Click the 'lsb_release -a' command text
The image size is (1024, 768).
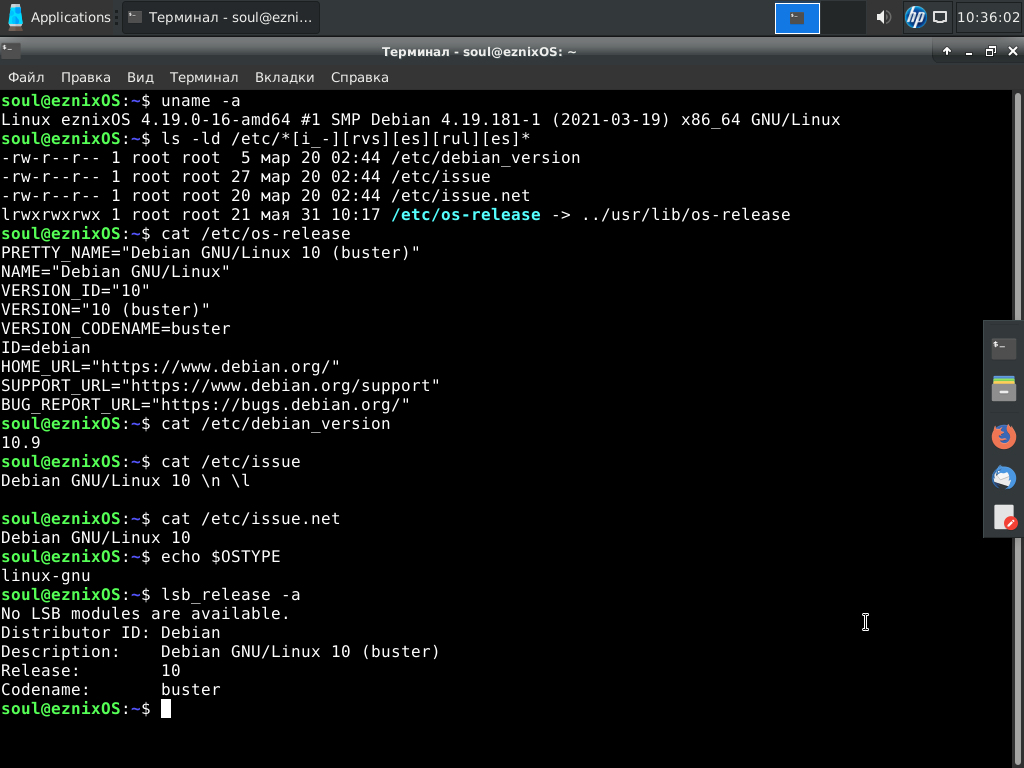pyautogui.click(x=231, y=595)
